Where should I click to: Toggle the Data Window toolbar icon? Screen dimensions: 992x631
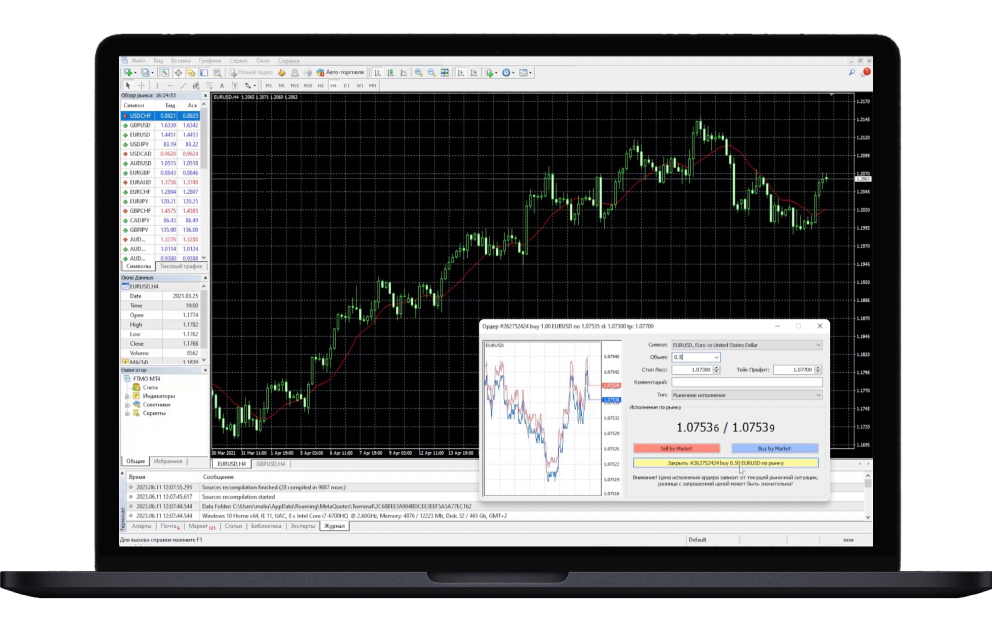coord(178,73)
